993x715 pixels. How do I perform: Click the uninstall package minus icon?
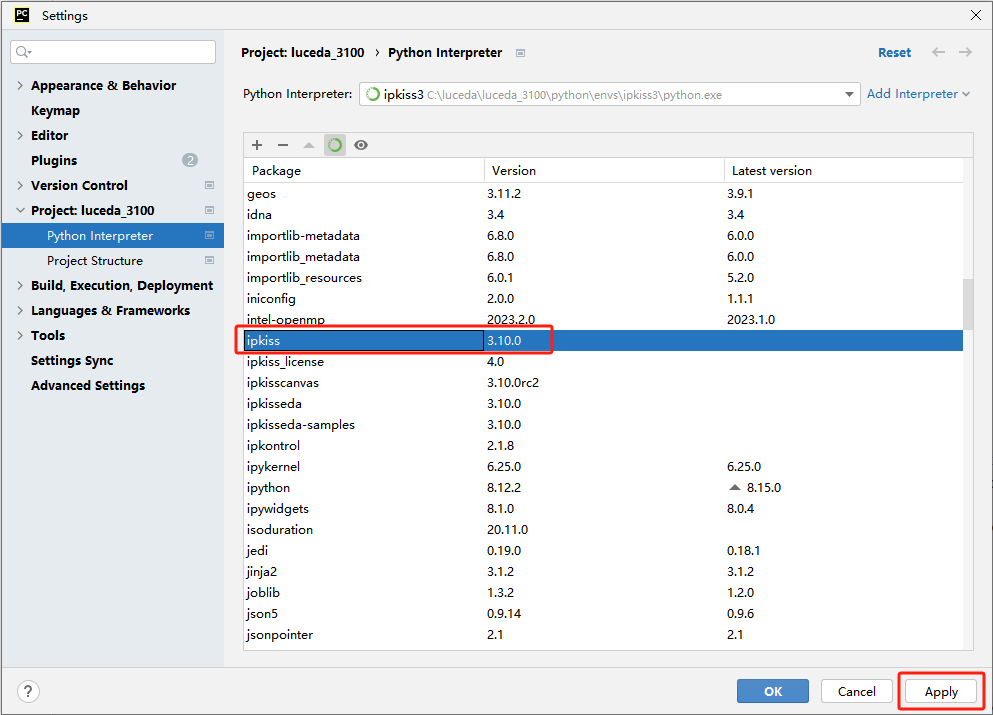click(283, 145)
